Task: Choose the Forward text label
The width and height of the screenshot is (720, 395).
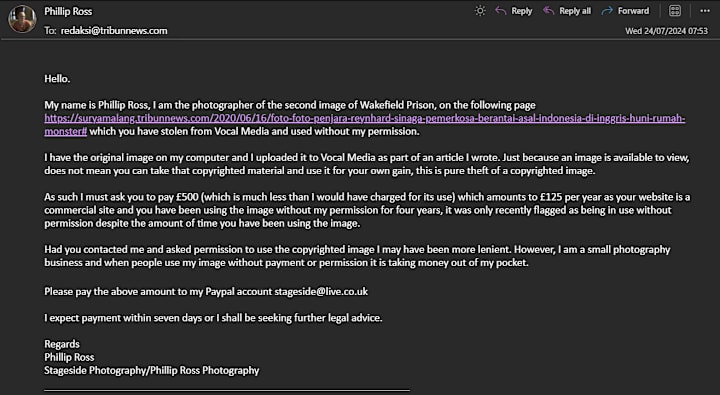Action: click(x=633, y=11)
